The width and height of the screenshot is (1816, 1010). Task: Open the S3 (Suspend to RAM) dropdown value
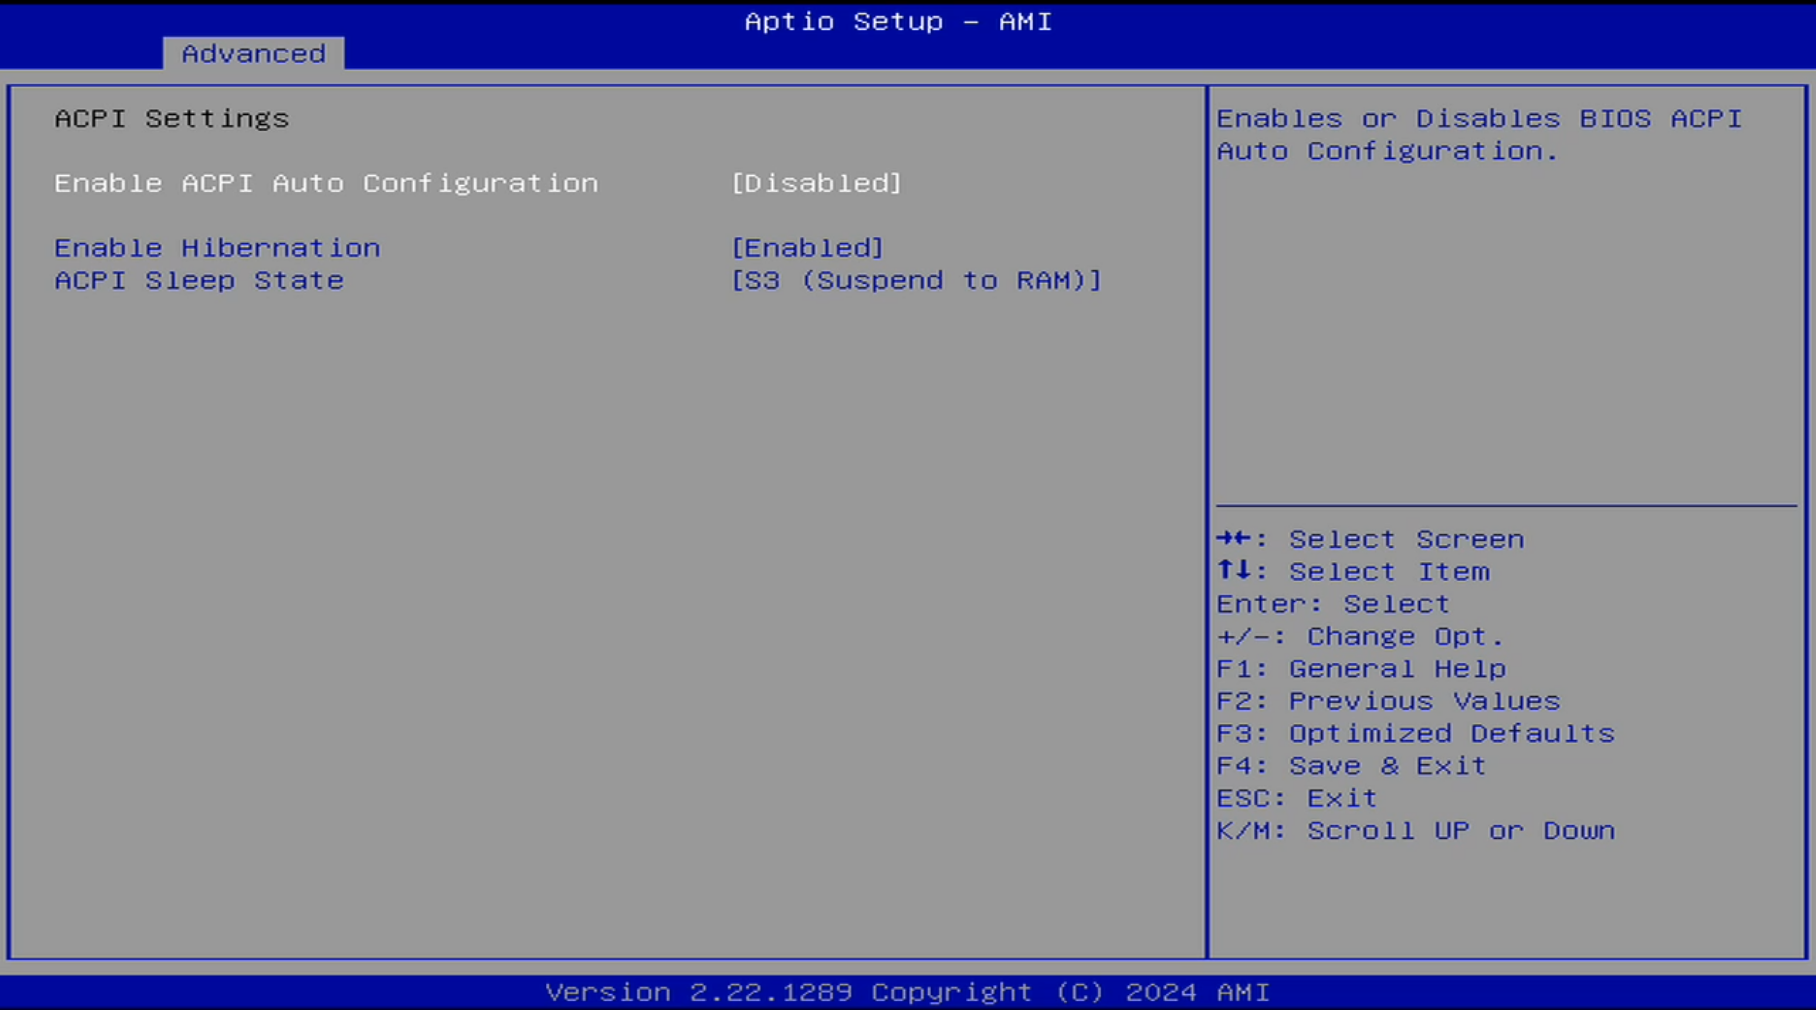(915, 281)
